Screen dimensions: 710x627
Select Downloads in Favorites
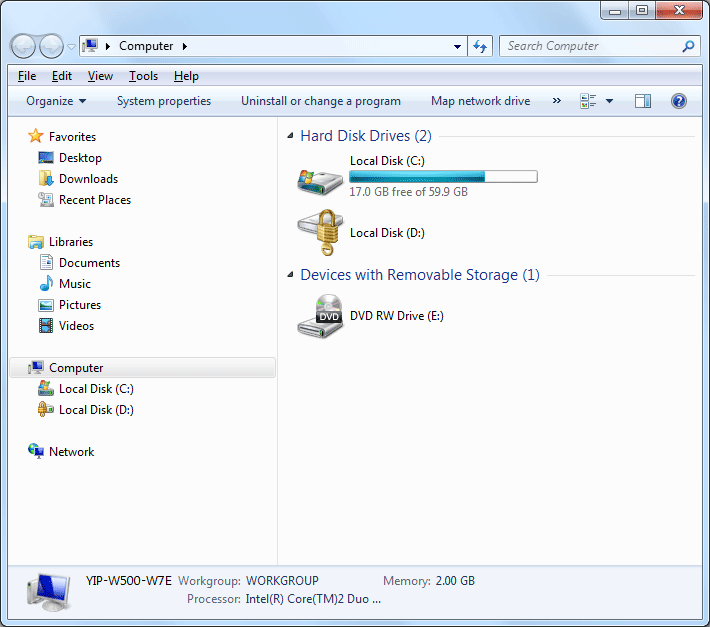click(88, 179)
